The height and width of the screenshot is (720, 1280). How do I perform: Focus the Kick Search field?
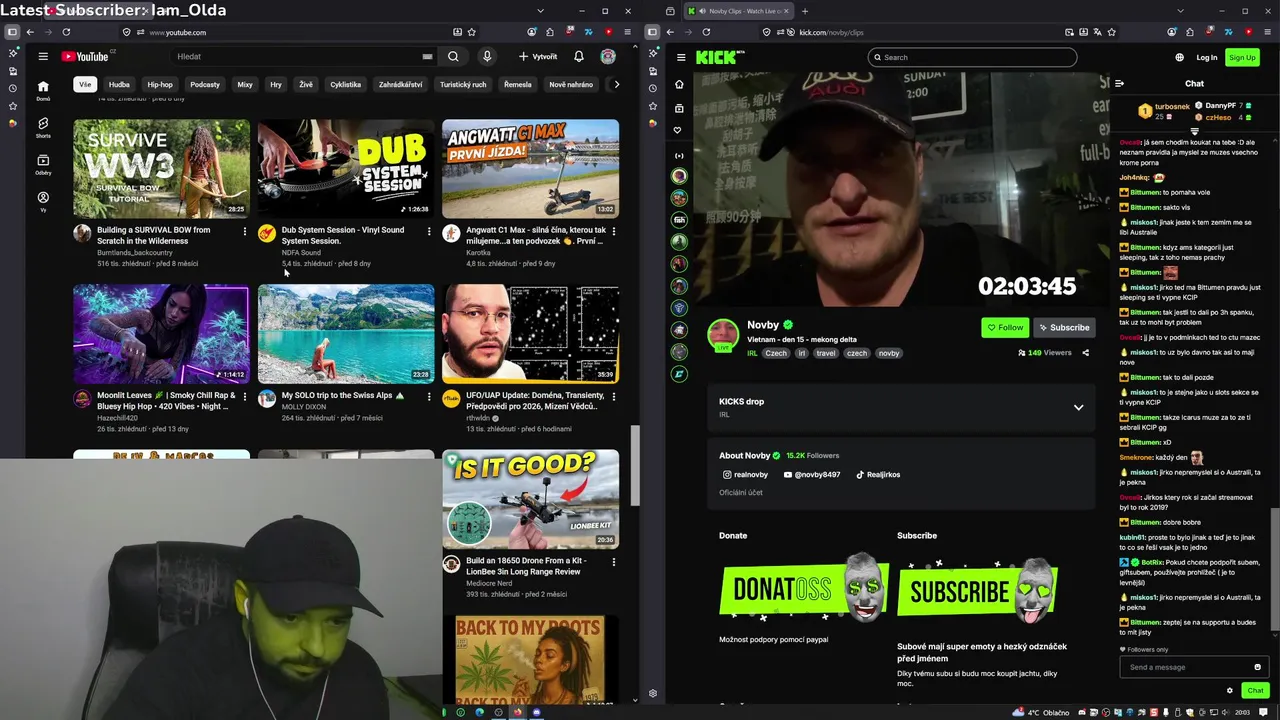coord(972,57)
